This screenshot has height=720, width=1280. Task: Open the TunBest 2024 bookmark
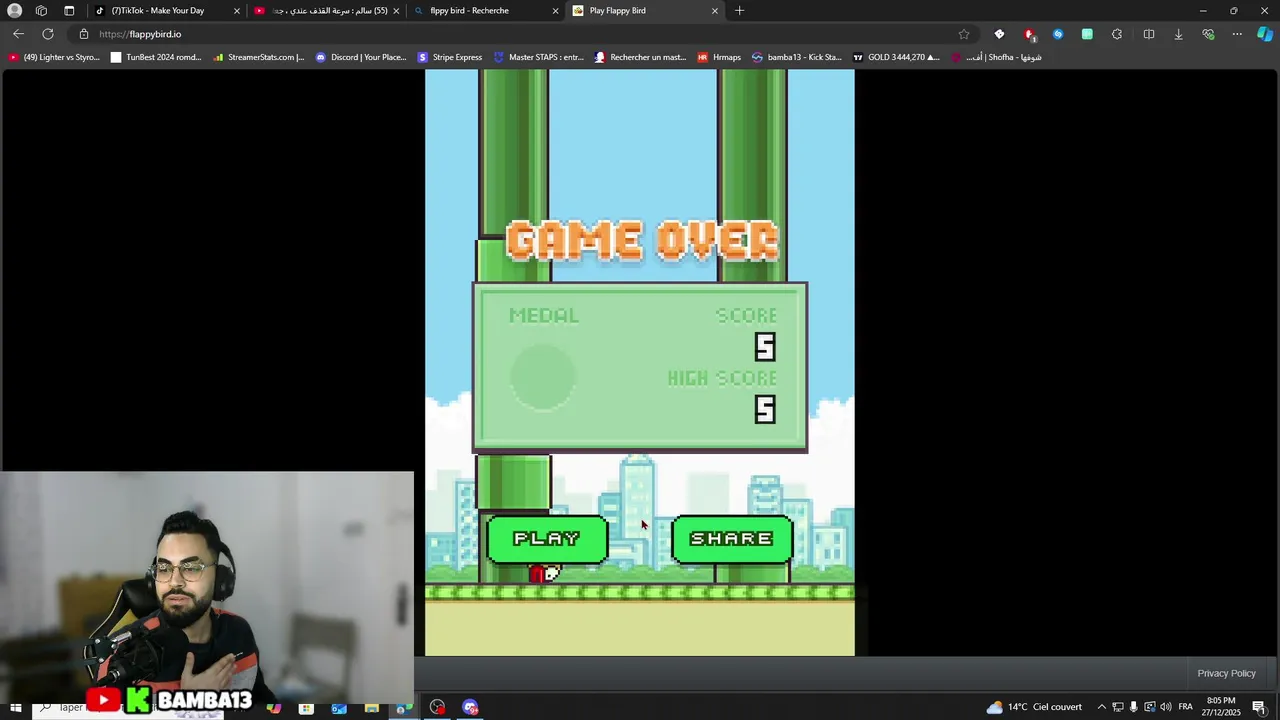point(156,57)
